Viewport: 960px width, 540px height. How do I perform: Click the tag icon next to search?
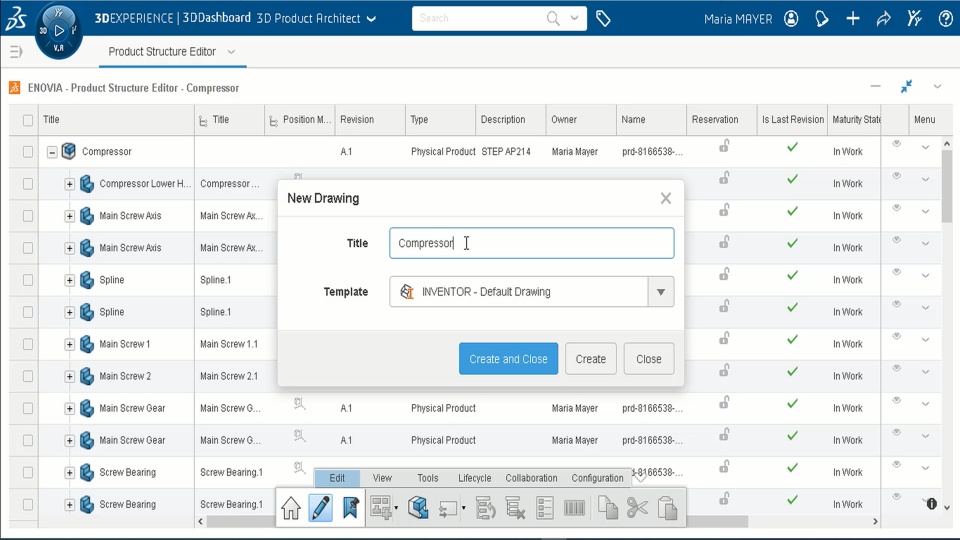(x=603, y=19)
